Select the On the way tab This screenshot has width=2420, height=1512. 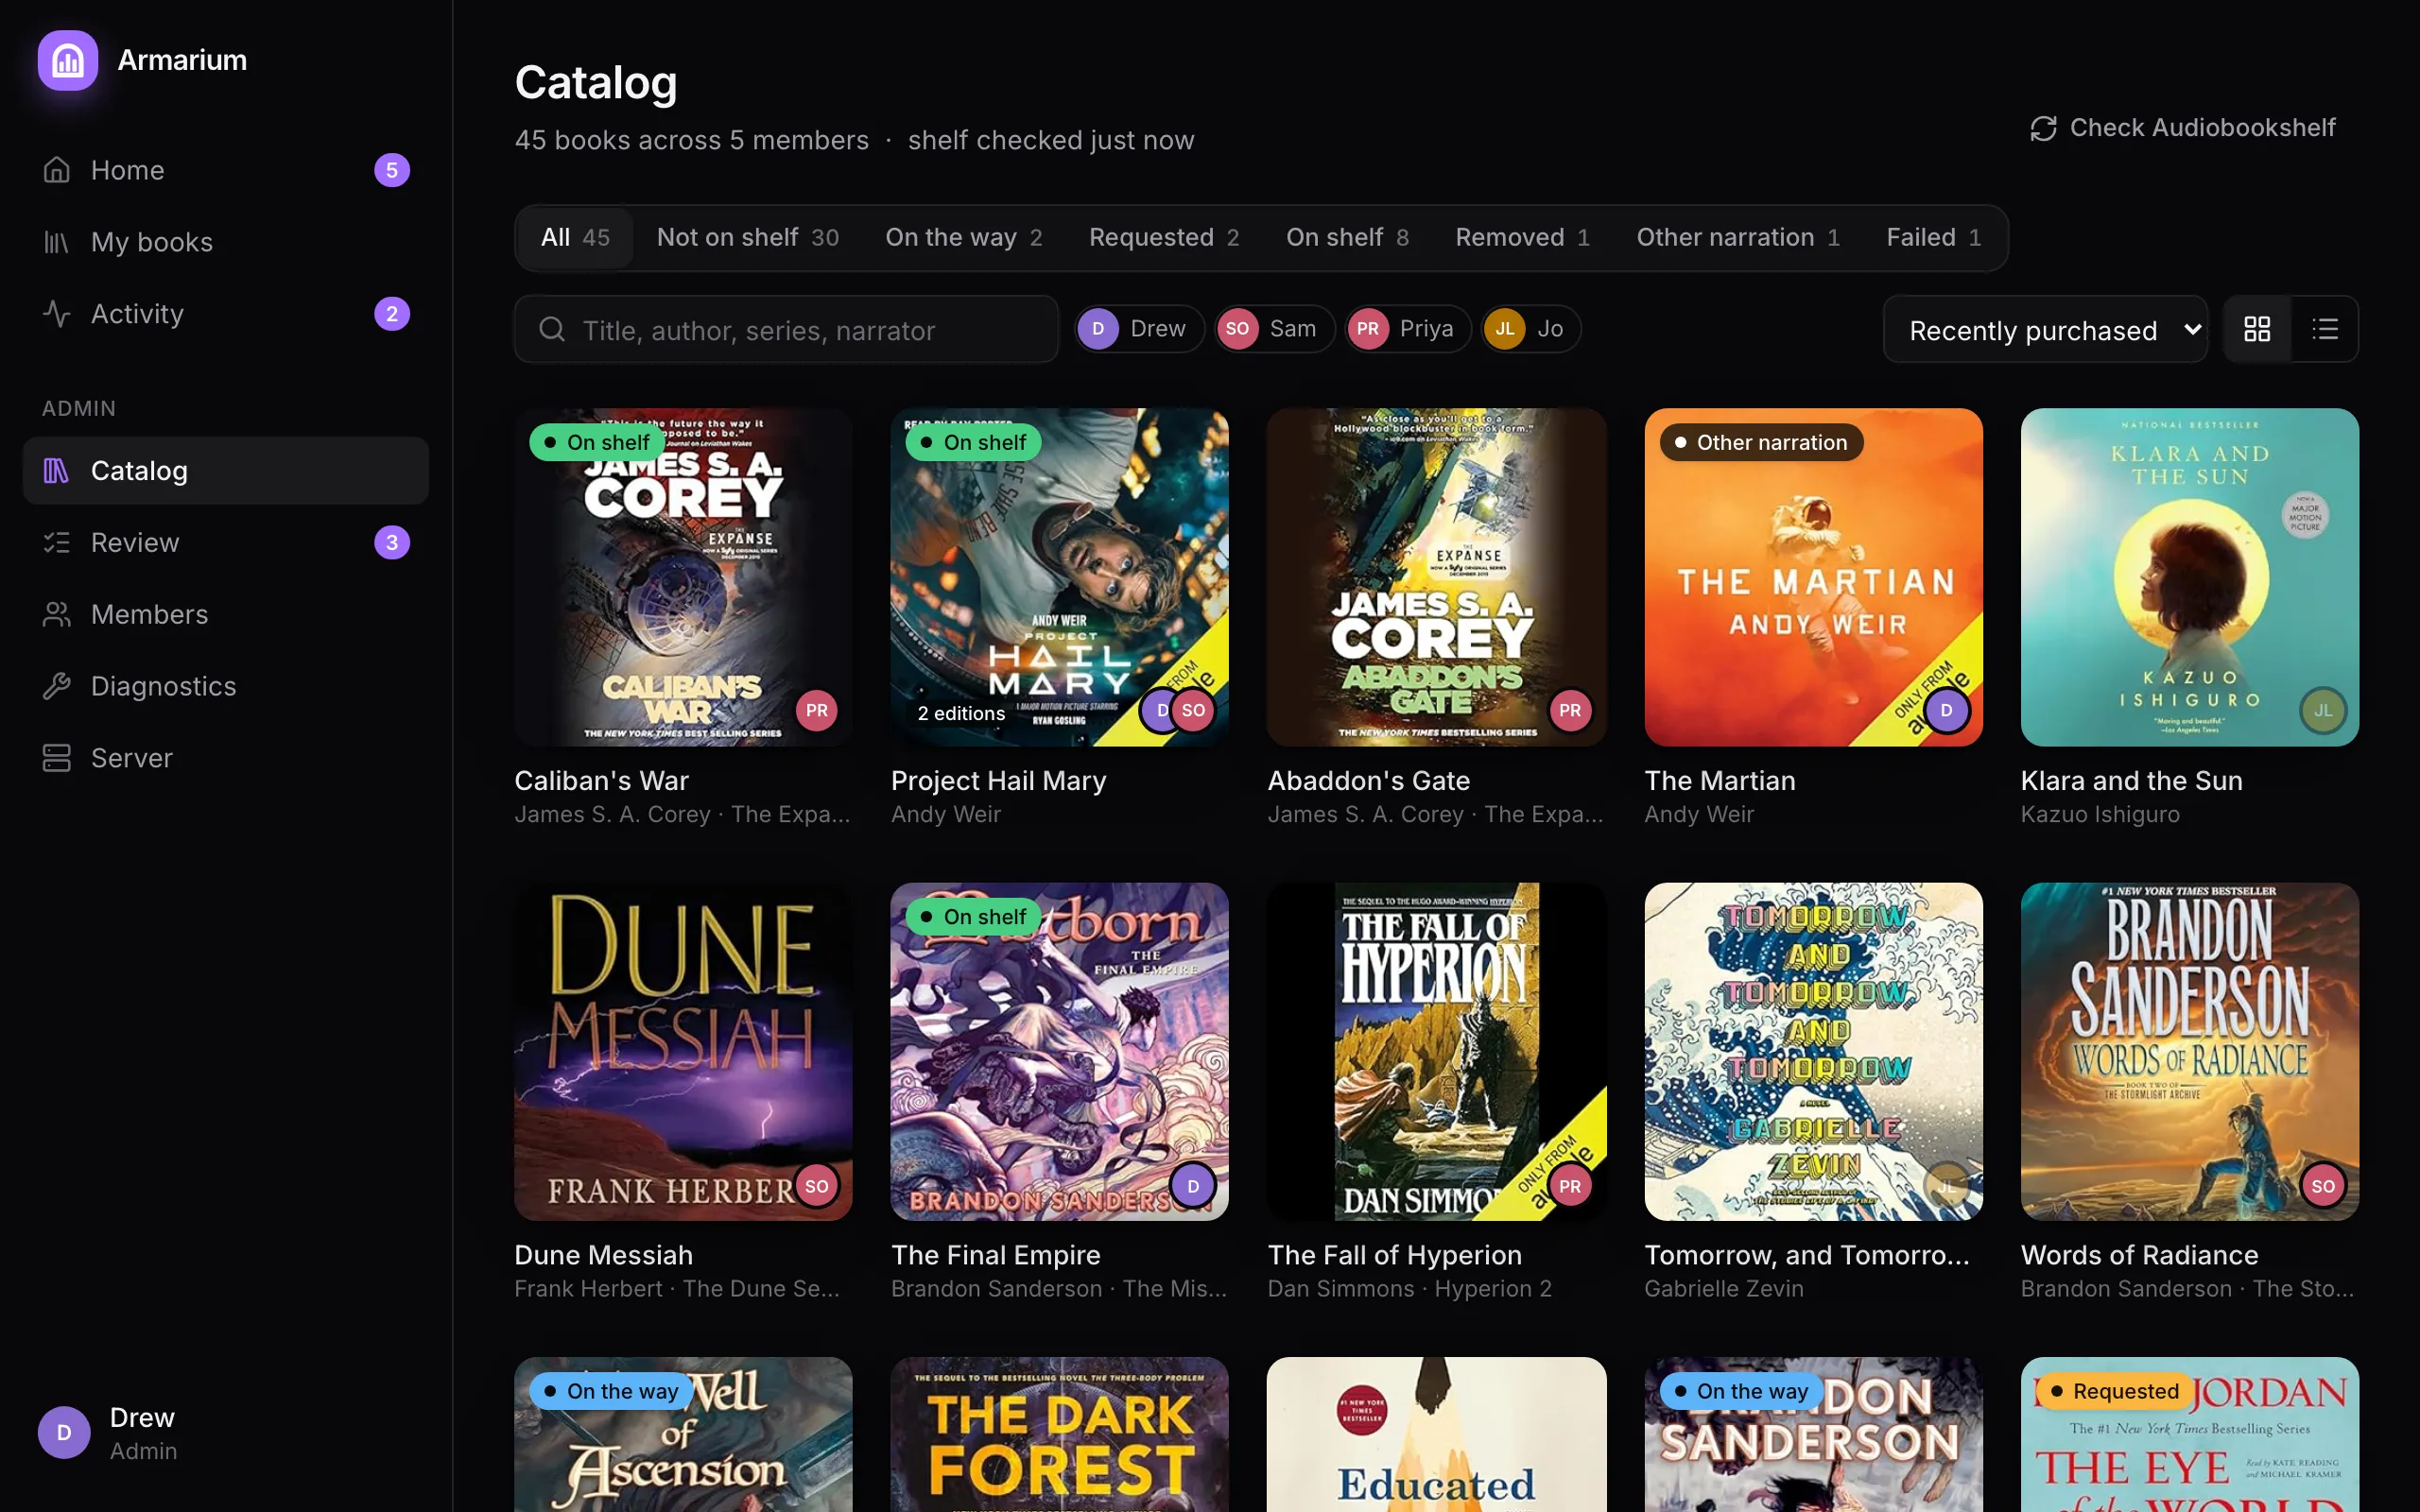(963, 238)
